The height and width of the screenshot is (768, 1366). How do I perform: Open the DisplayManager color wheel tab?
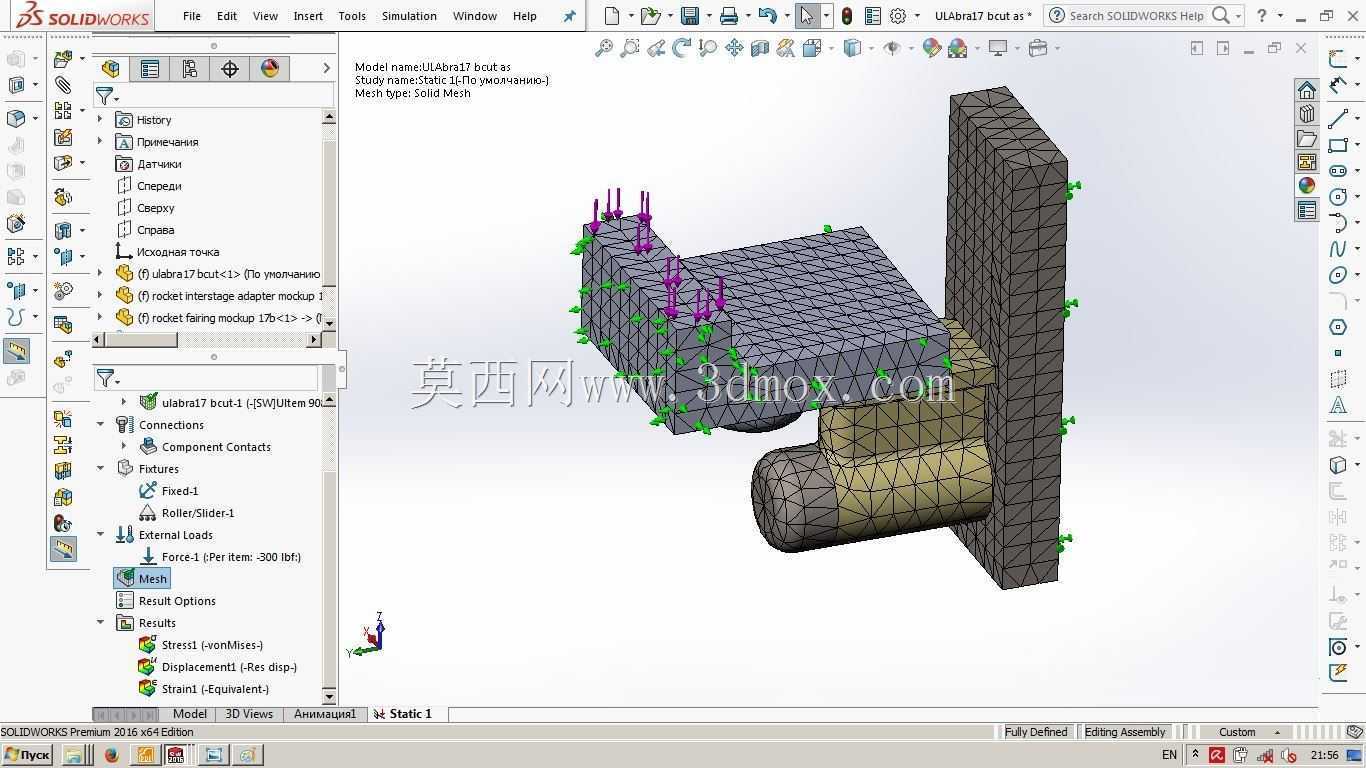click(x=270, y=68)
